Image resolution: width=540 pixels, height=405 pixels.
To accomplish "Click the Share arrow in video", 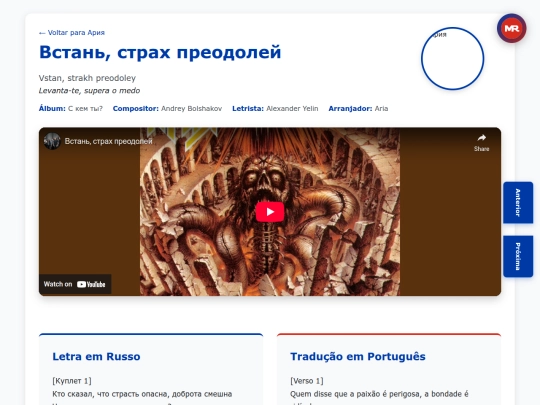I will (x=481, y=142).
